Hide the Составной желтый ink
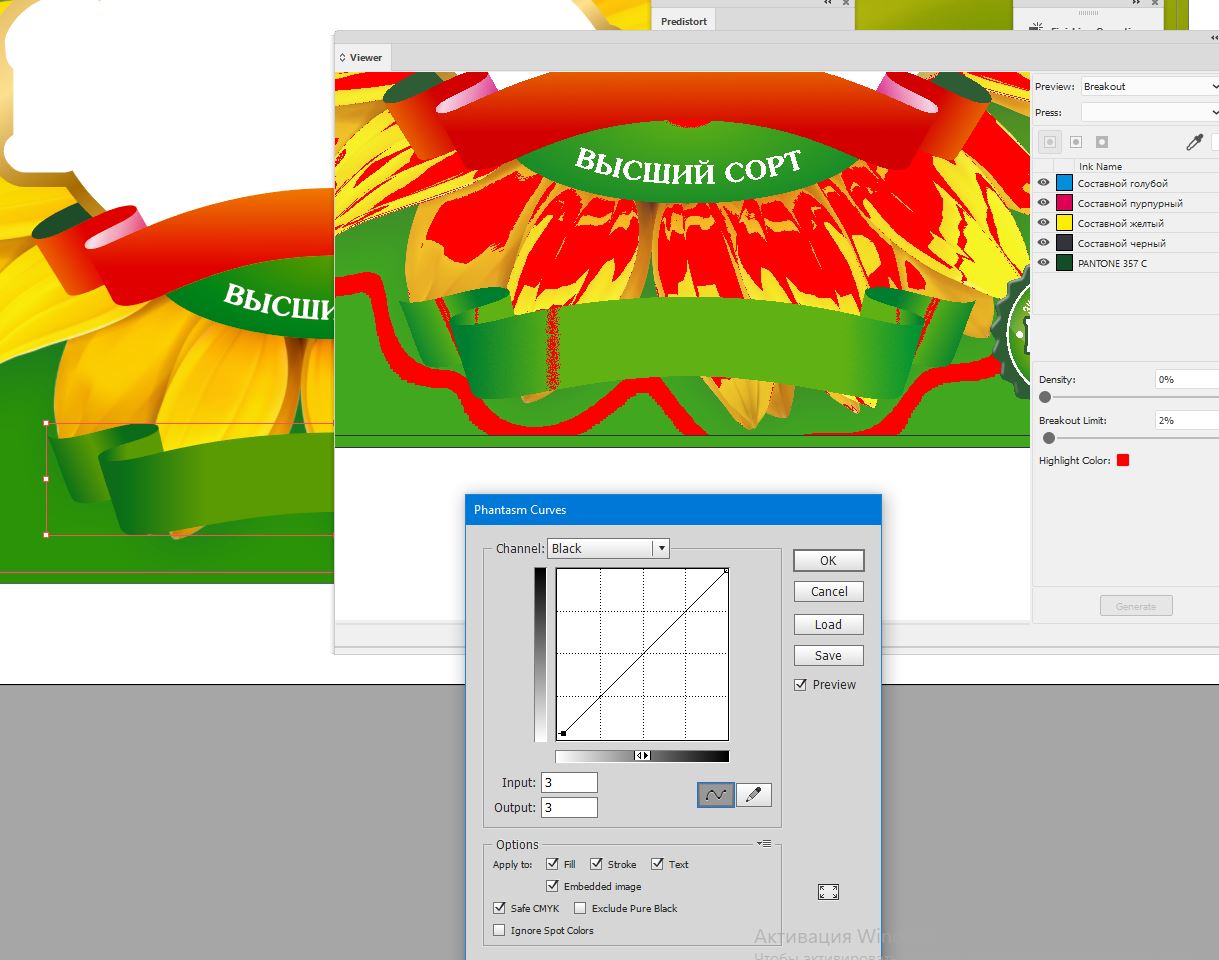Screen dimensions: 1219x960 1044,223
